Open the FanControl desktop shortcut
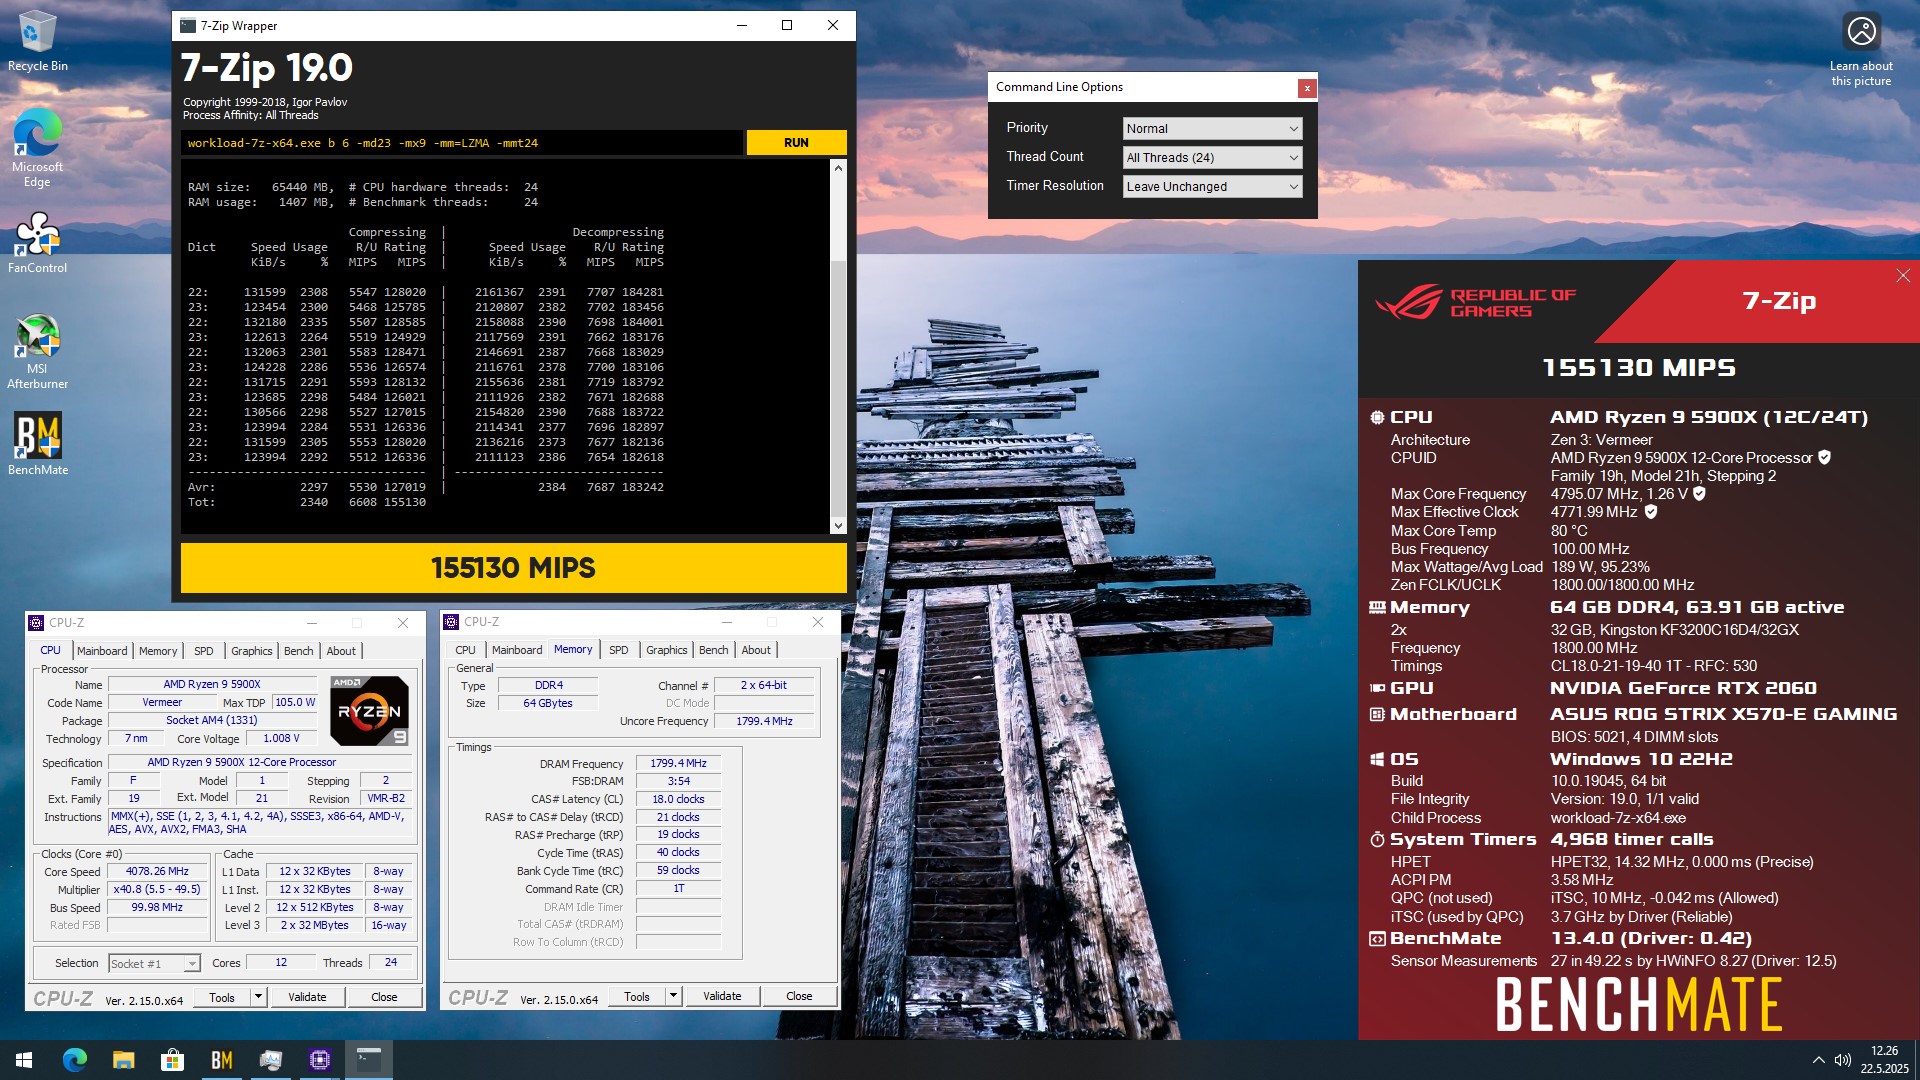1920x1080 pixels. (x=38, y=242)
